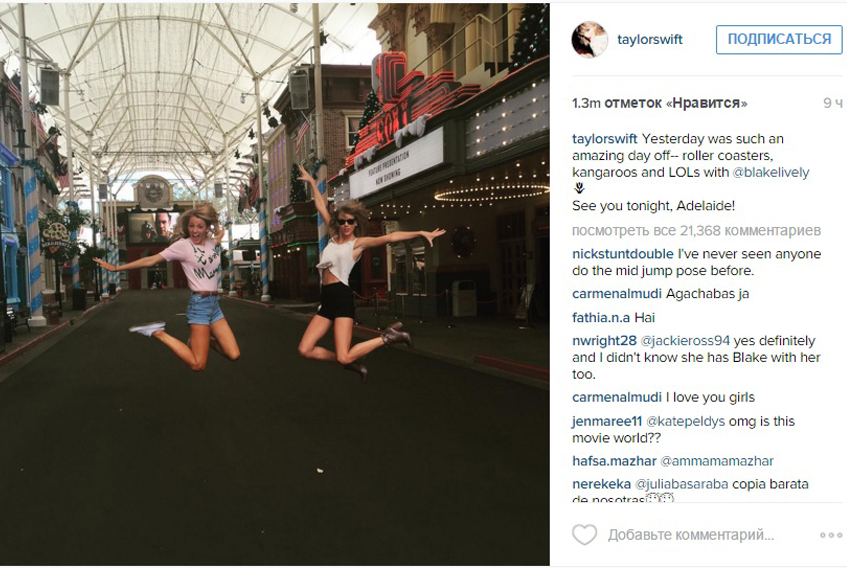Click the fathia.n.a username
Screen dimensions: 847x568
click(x=601, y=317)
